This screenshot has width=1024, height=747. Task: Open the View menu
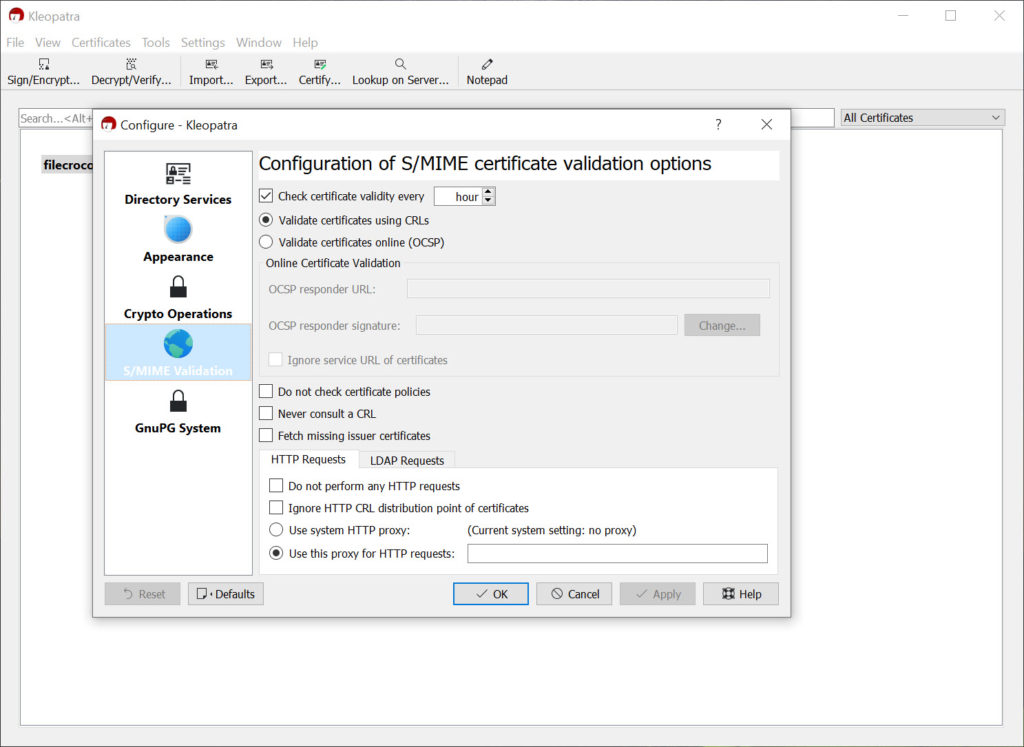[x=48, y=42]
